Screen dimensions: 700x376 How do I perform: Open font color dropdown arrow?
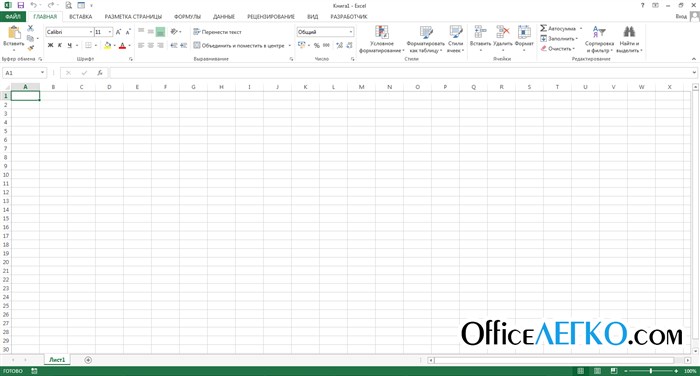pos(129,45)
